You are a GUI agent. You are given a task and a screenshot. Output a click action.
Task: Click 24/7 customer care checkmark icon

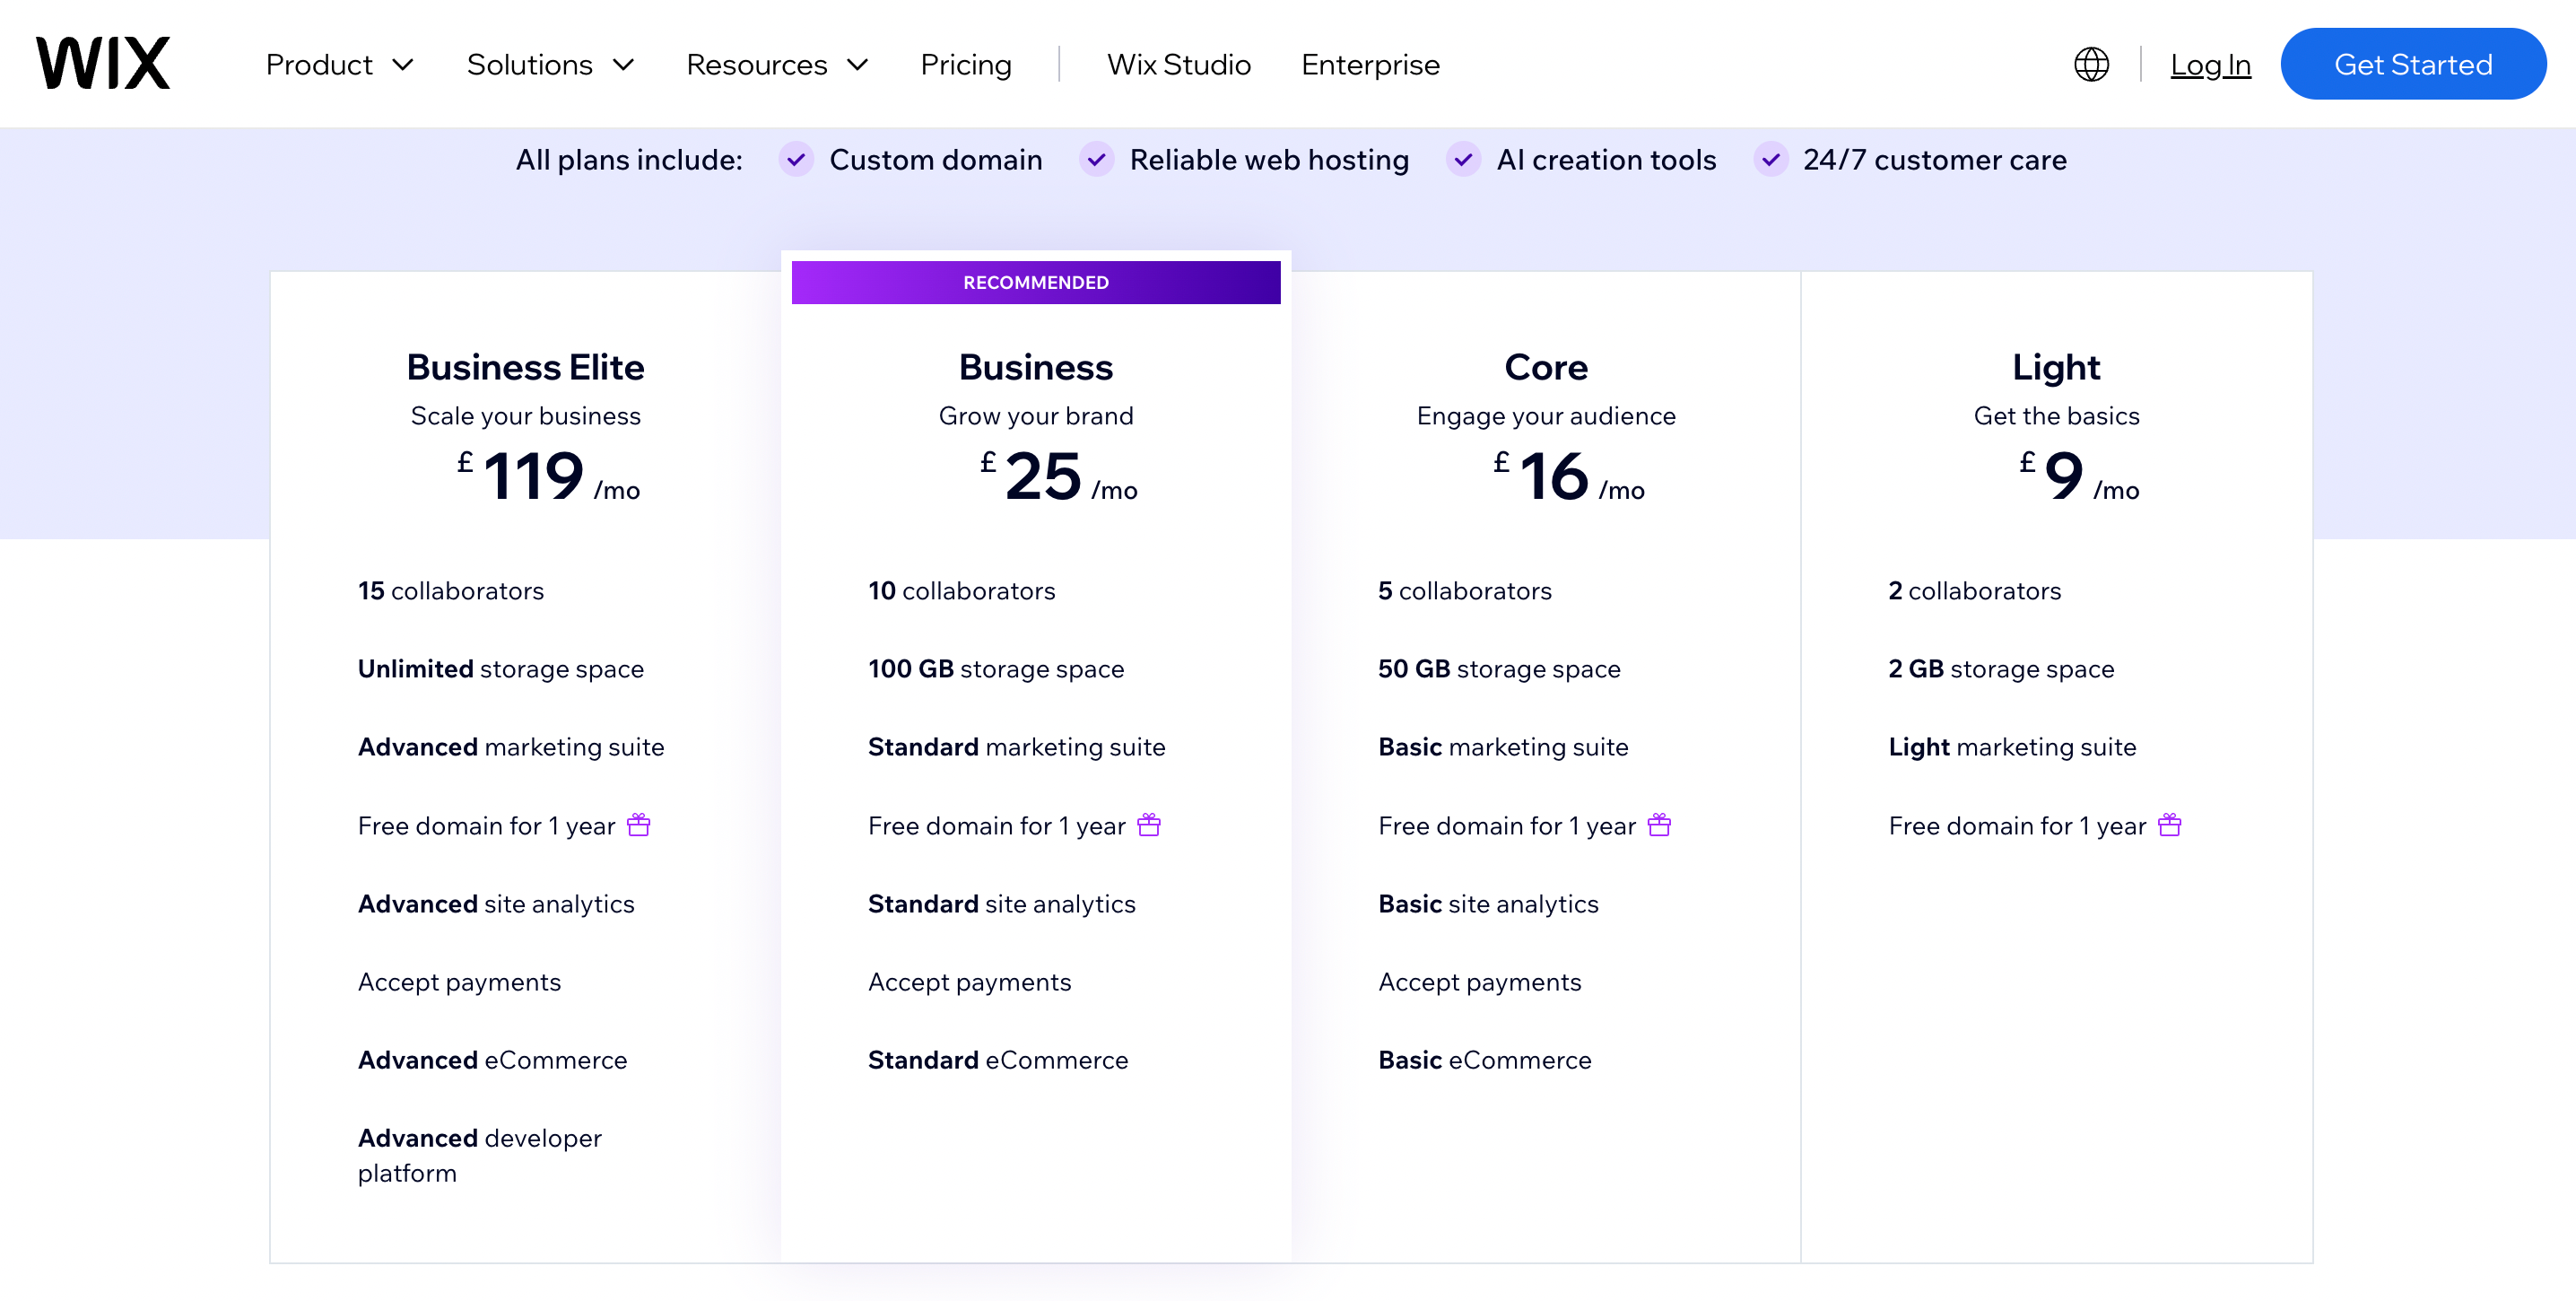coord(1770,160)
